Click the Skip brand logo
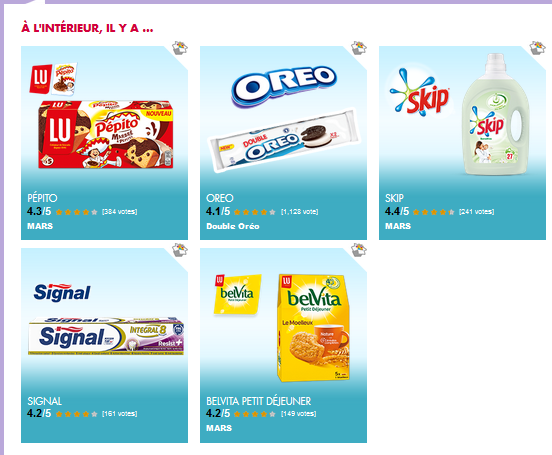 (419, 92)
